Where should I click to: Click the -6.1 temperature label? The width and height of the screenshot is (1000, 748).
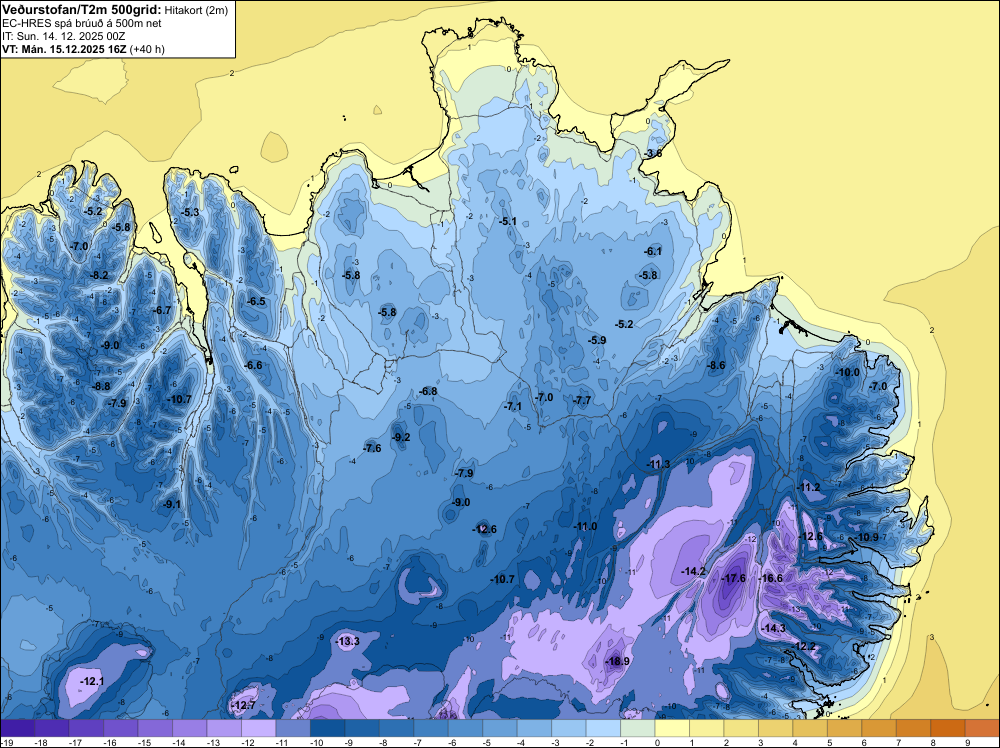653,251
